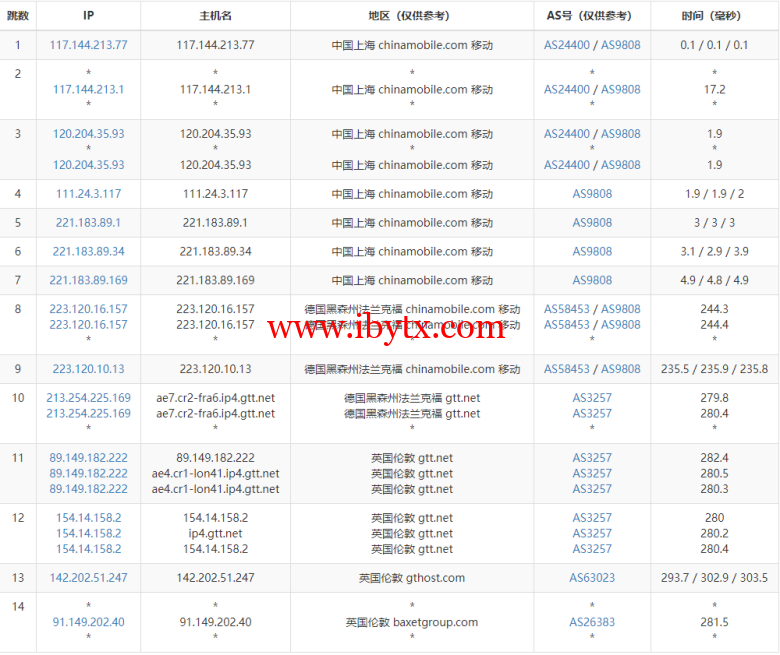The image size is (780, 655).
Task: Click the first 213.254.225.169 IP link in hop 10
Action: click(88, 398)
